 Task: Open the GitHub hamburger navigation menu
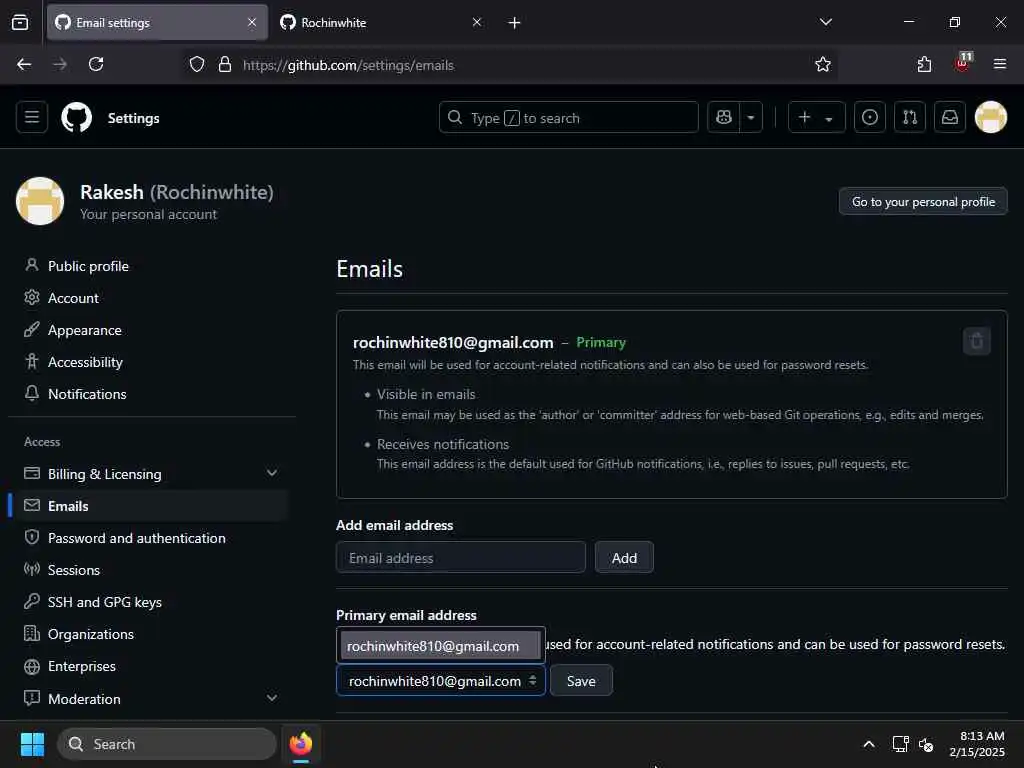(31, 118)
